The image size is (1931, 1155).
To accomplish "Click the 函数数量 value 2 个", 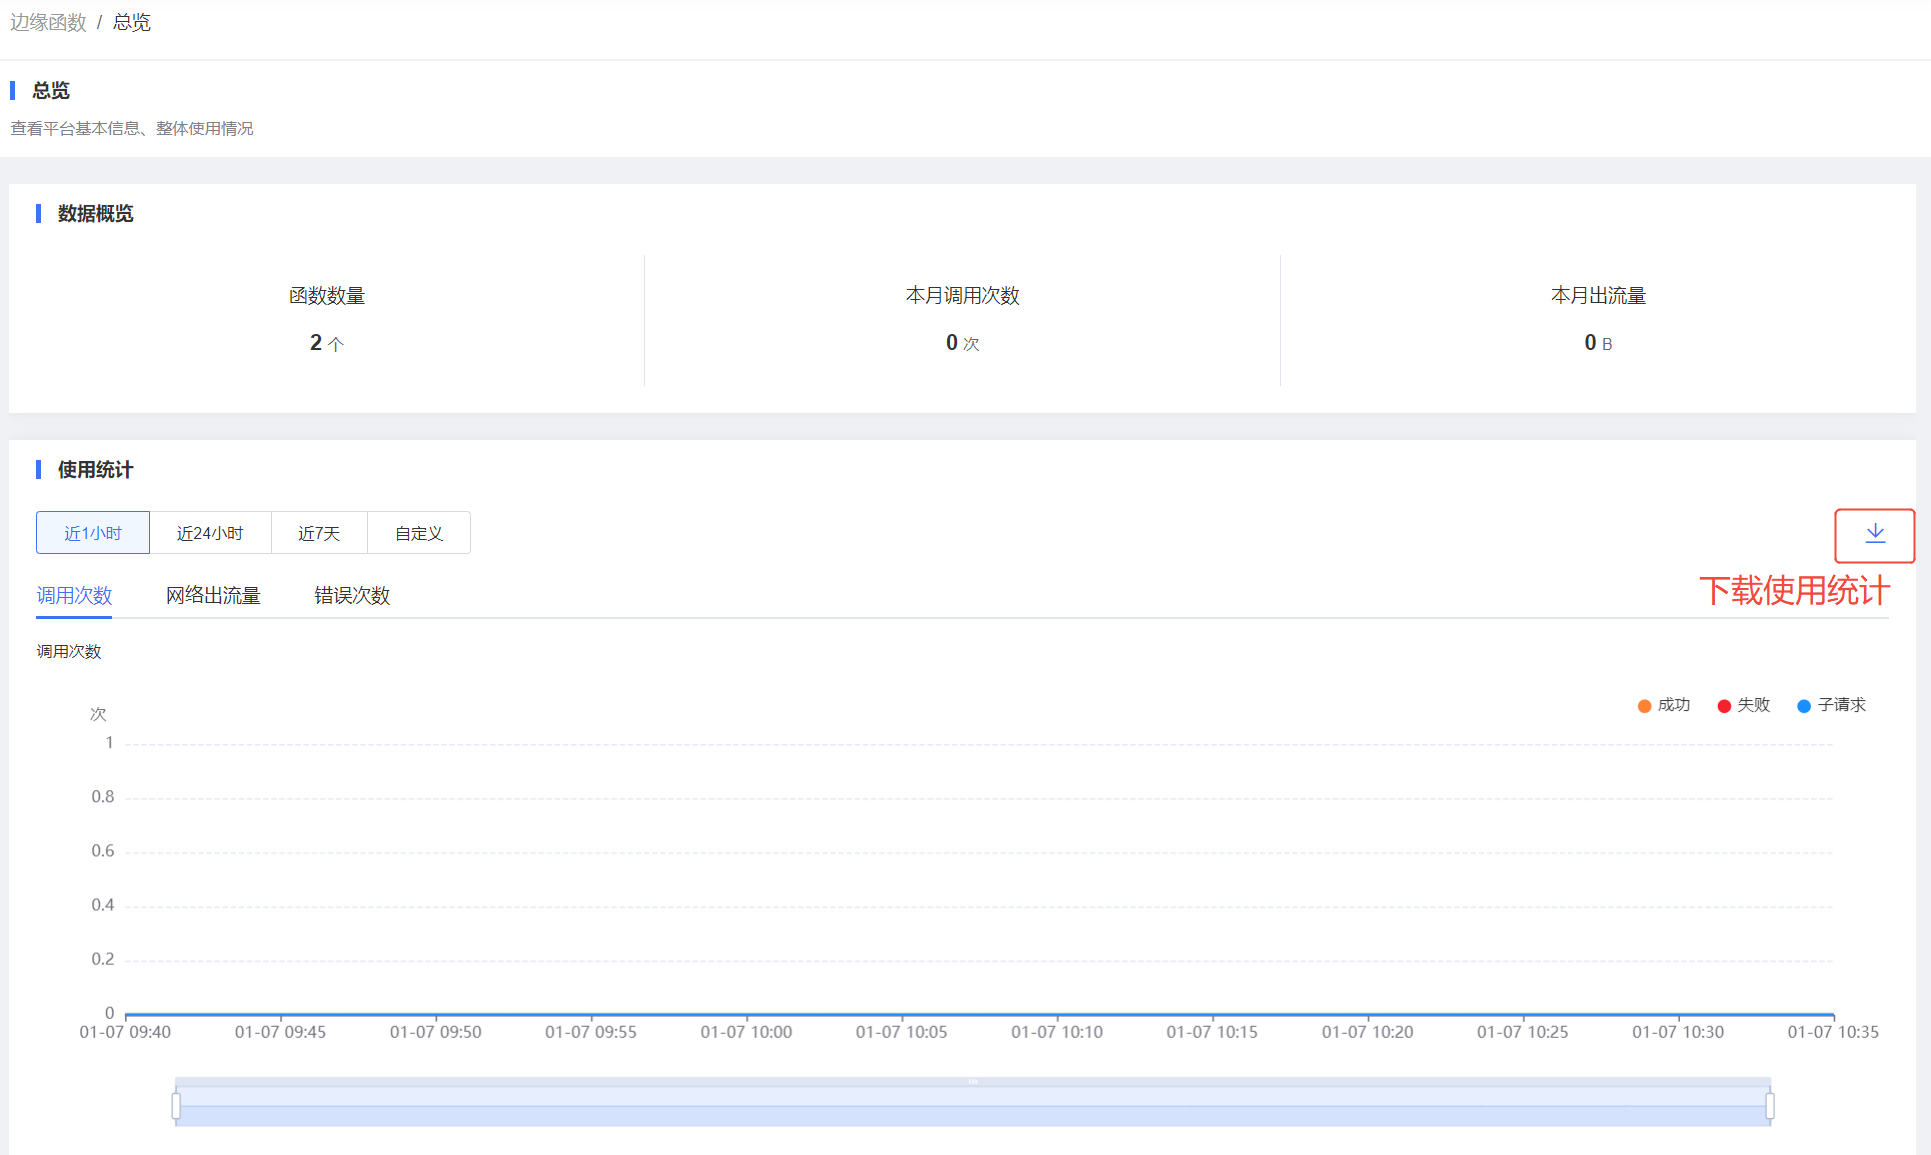I will (x=327, y=343).
